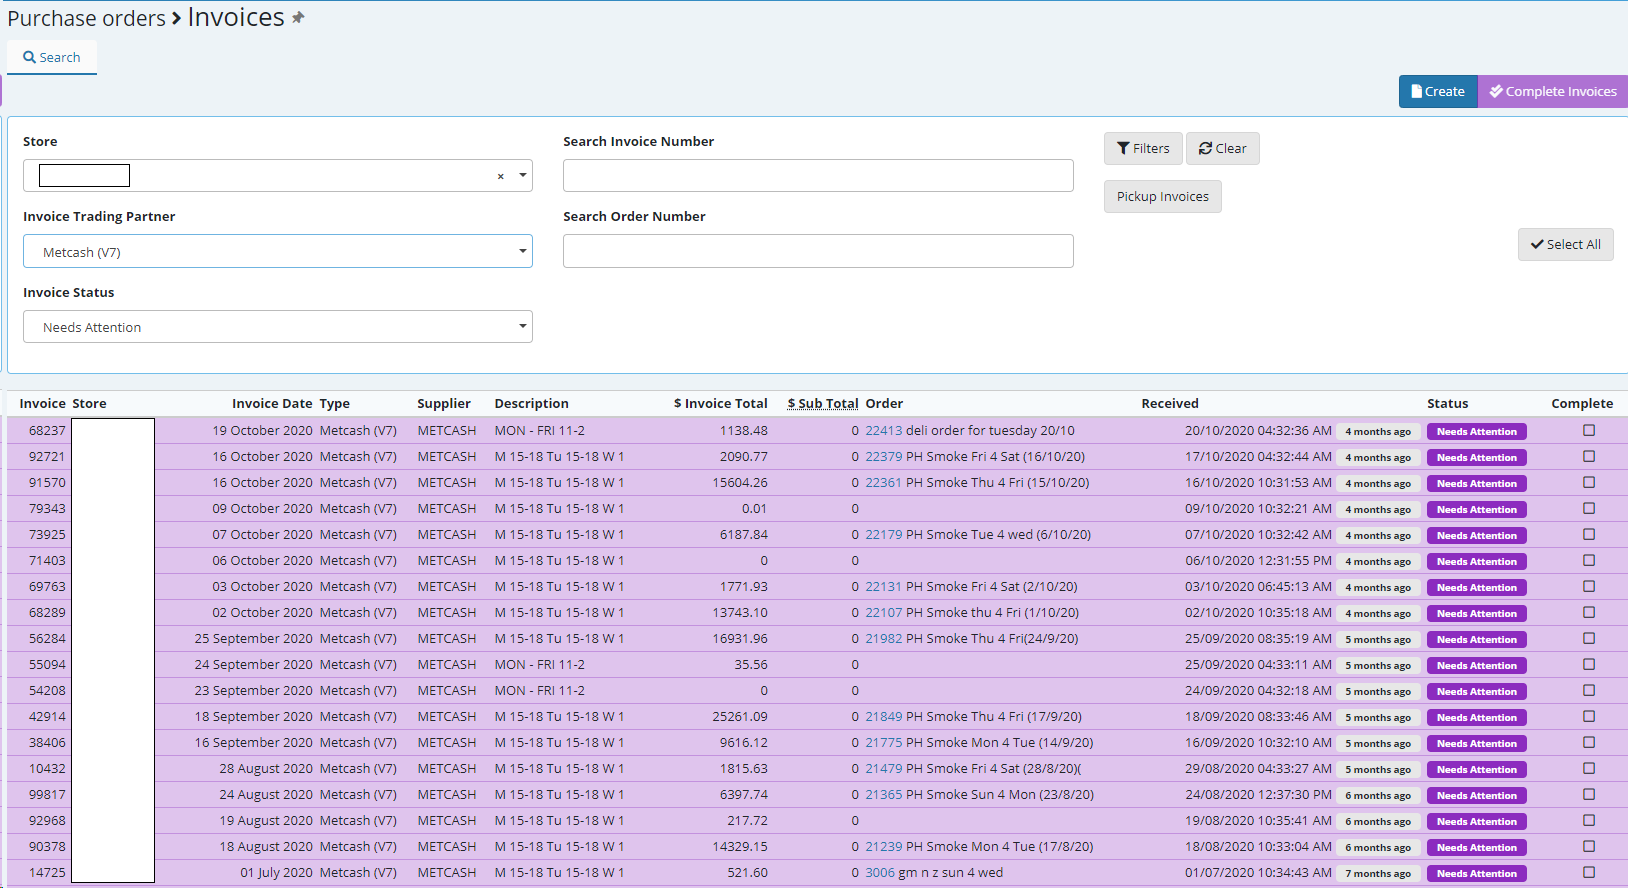Open order 22379 link

[884, 457]
